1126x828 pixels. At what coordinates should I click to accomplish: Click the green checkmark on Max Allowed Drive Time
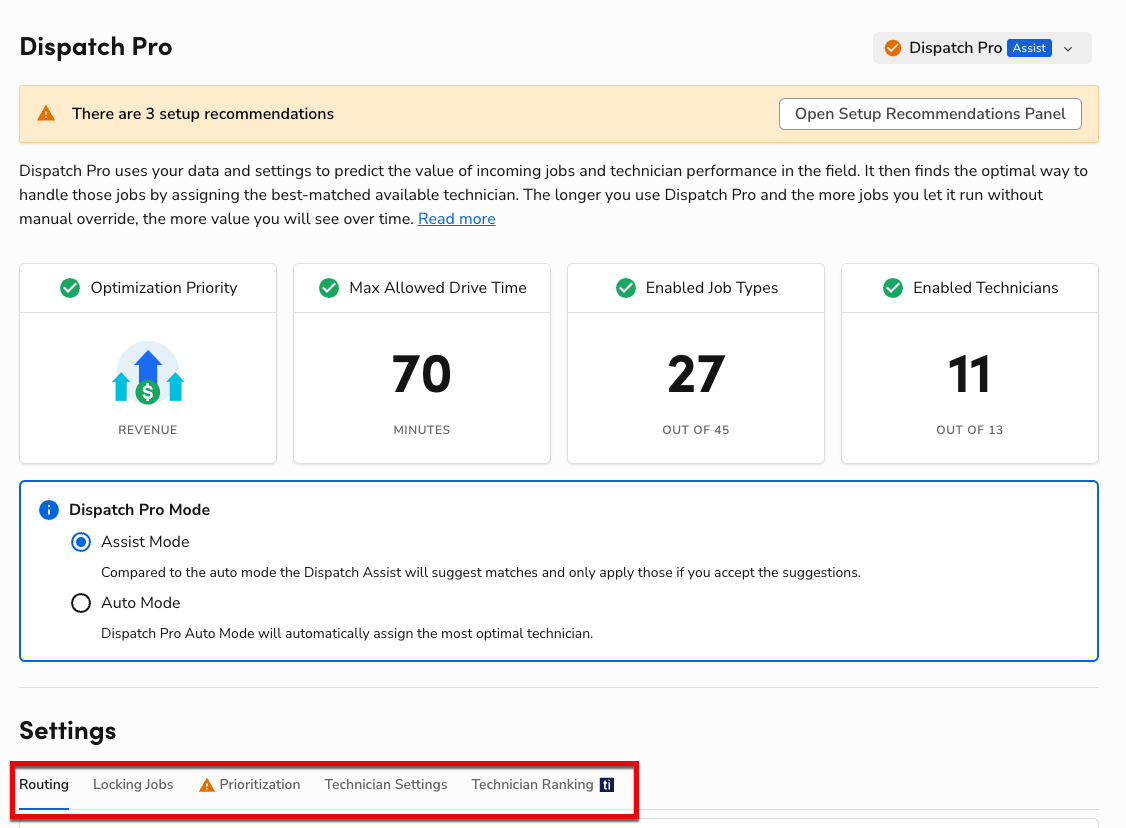(328, 288)
